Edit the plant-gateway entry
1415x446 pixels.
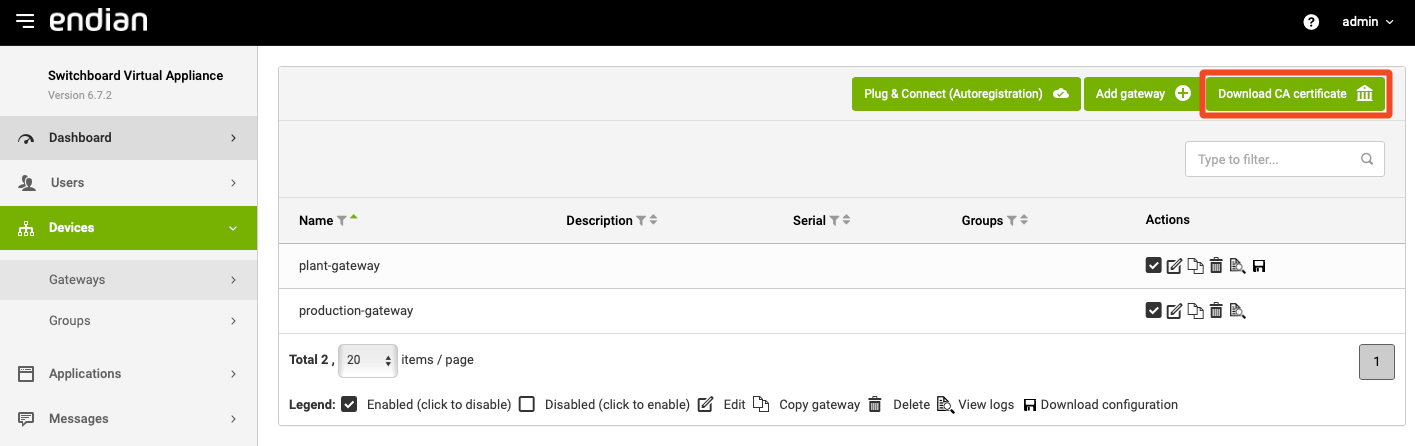(1175, 266)
